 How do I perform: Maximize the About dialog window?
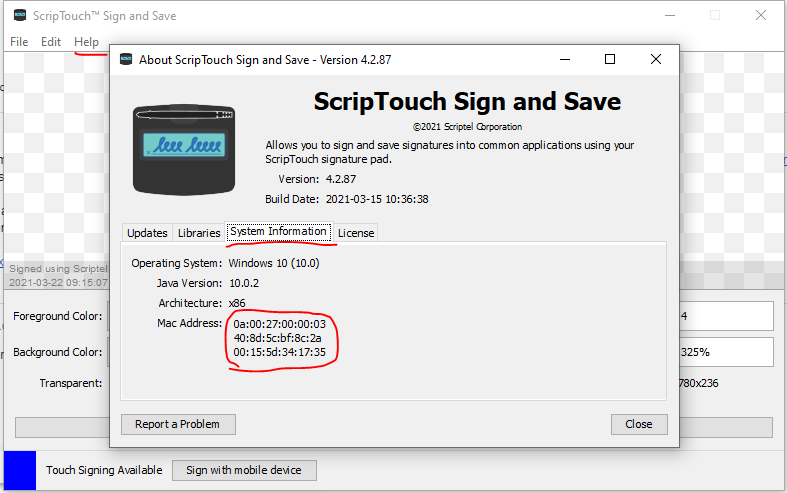coord(610,59)
